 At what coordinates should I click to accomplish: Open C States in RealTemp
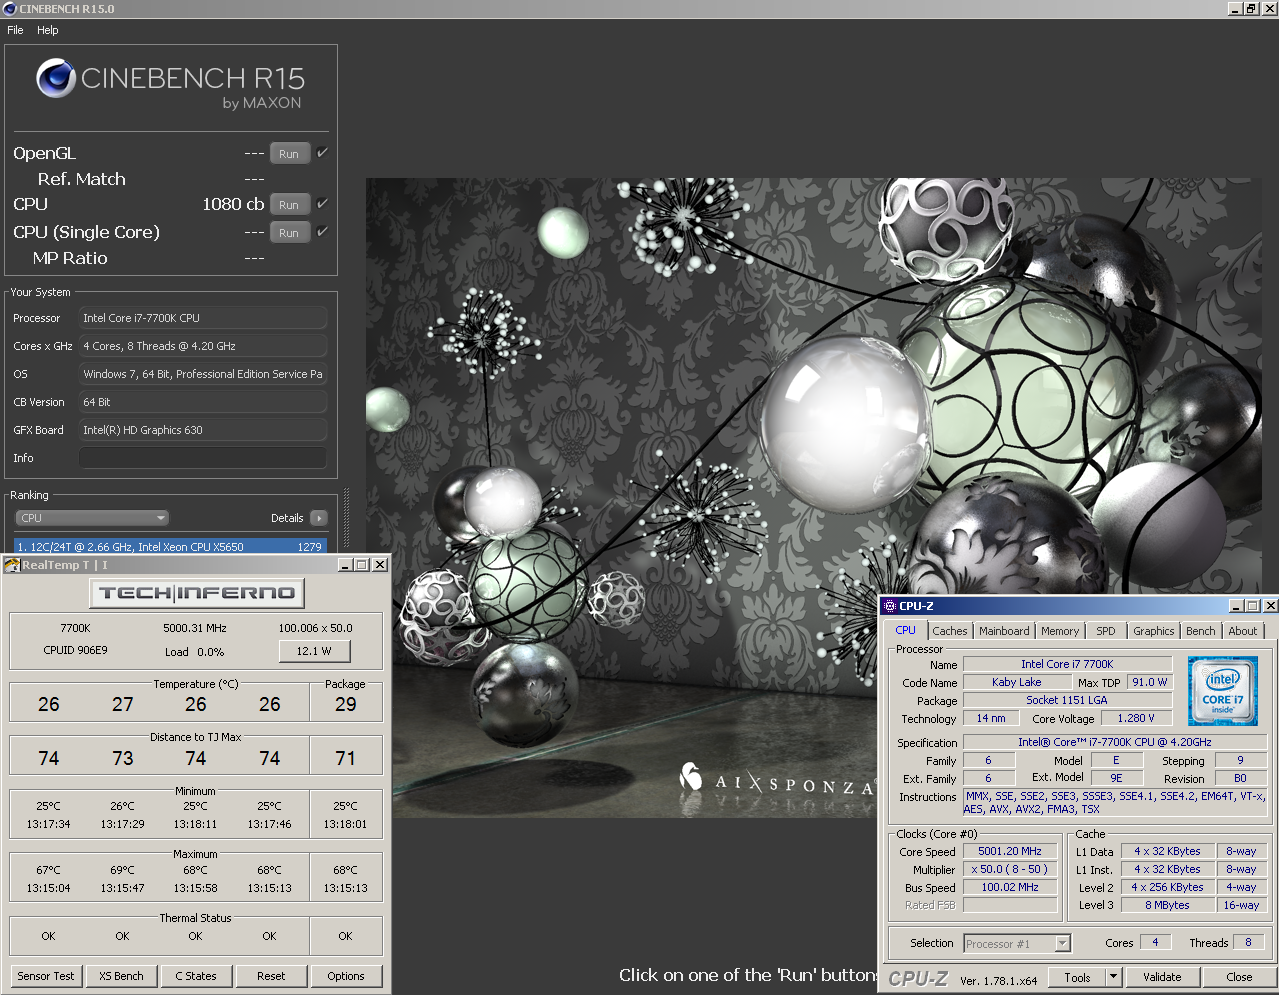point(196,976)
